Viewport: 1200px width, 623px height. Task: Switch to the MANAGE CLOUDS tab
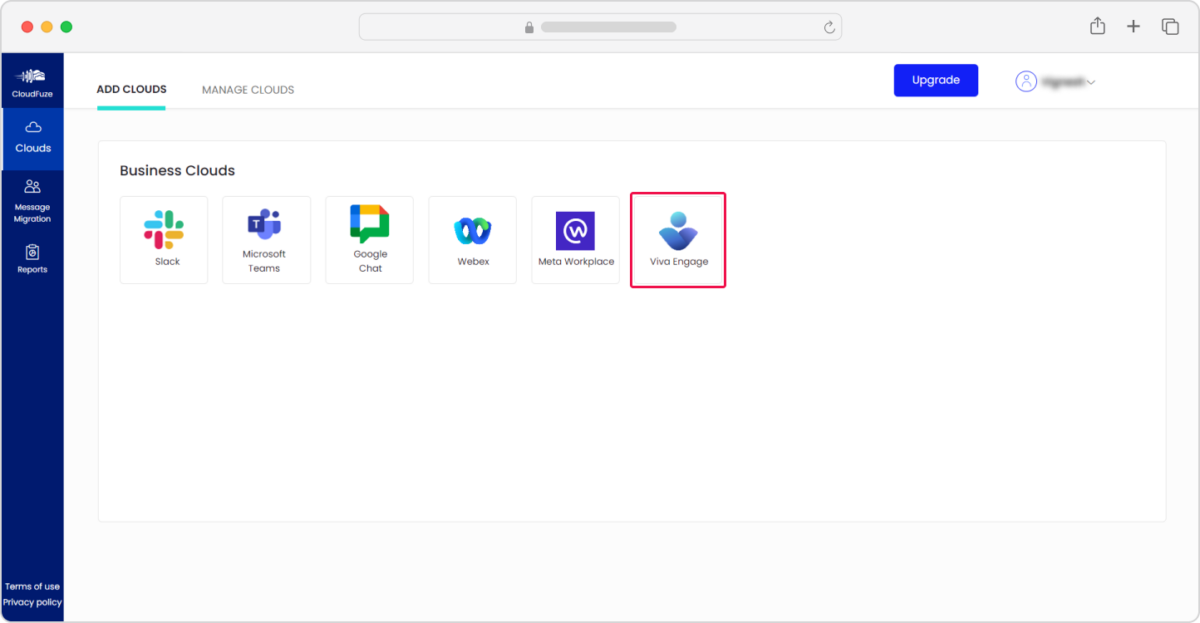(247, 89)
